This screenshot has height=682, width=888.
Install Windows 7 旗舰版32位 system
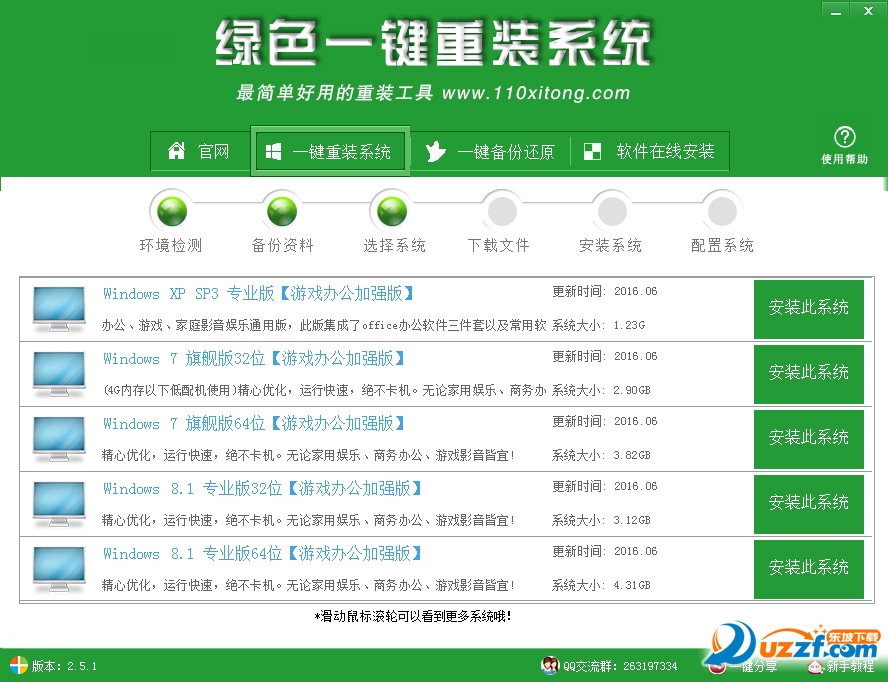pos(809,374)
